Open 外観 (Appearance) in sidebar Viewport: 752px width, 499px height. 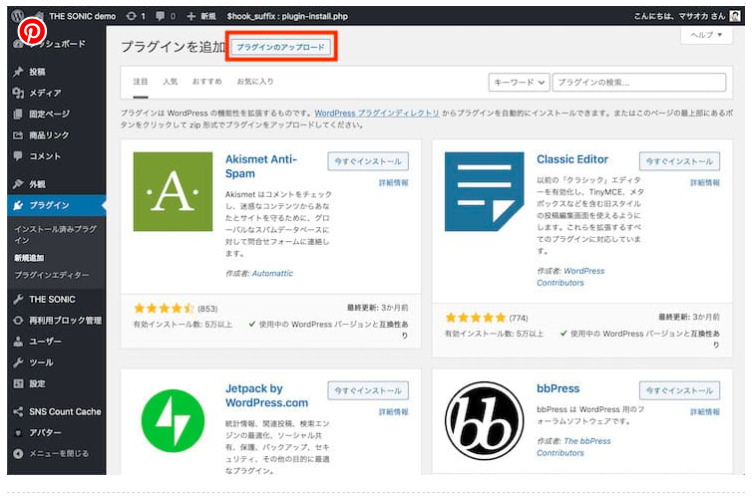37,184
